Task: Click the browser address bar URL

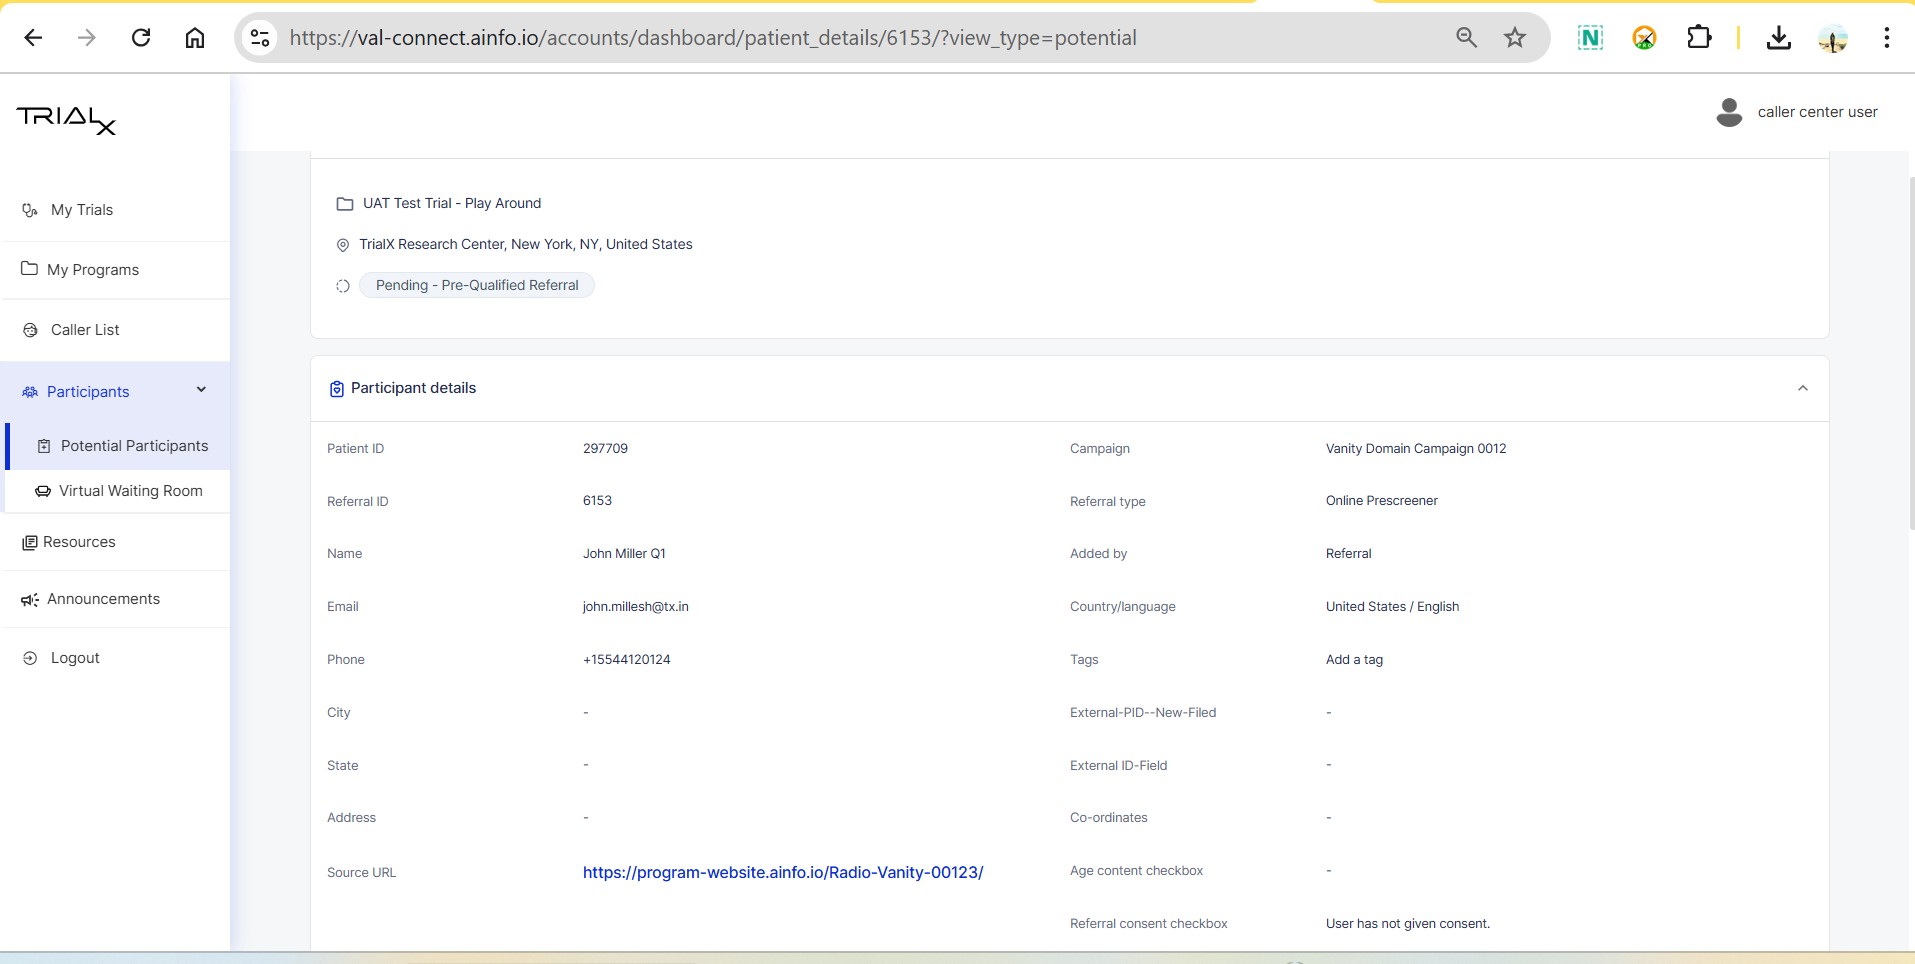Action: pyautogui.click(x=712, y=38)
